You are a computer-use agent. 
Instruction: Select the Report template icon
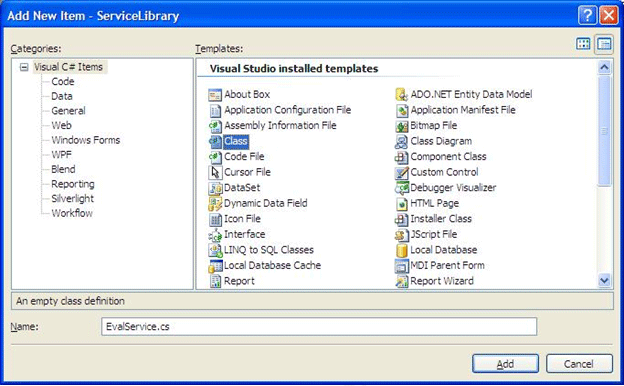tap(215, 281)
